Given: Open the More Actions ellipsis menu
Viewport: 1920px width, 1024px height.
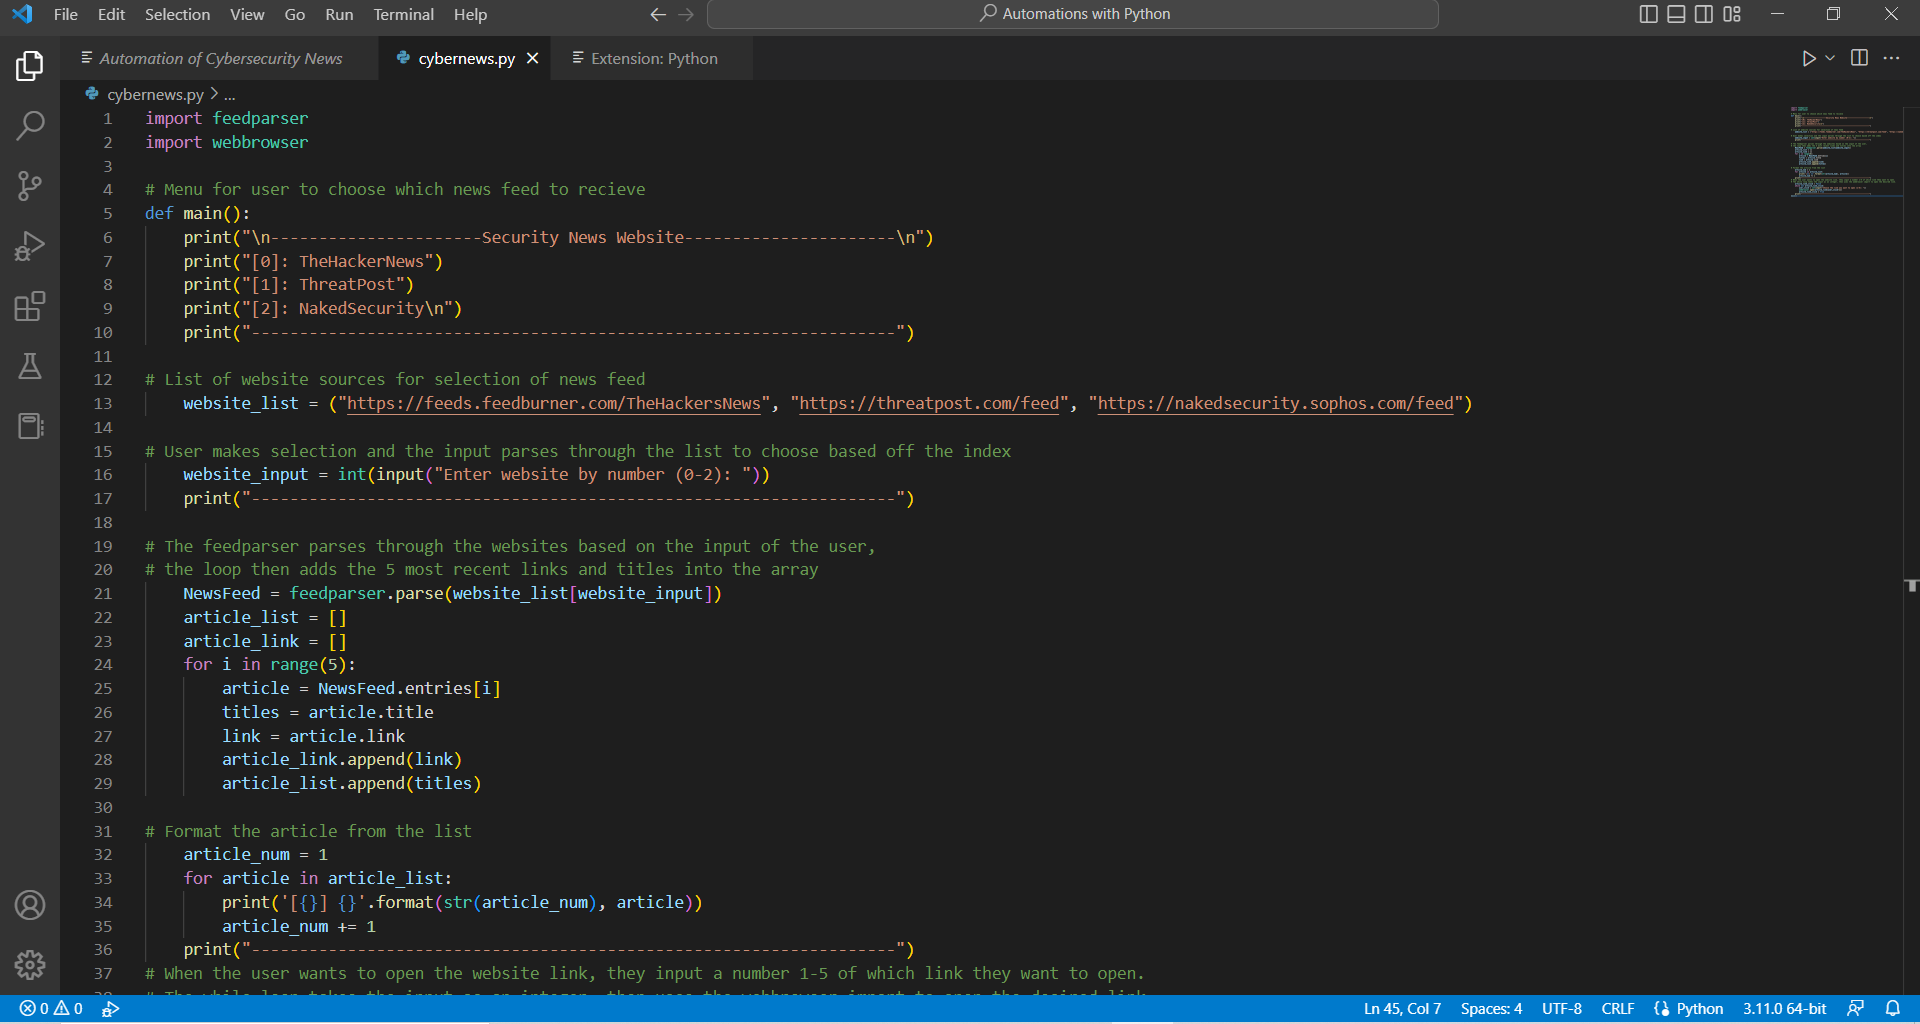Looking at the screenshot, I should tap(1891, 58).
